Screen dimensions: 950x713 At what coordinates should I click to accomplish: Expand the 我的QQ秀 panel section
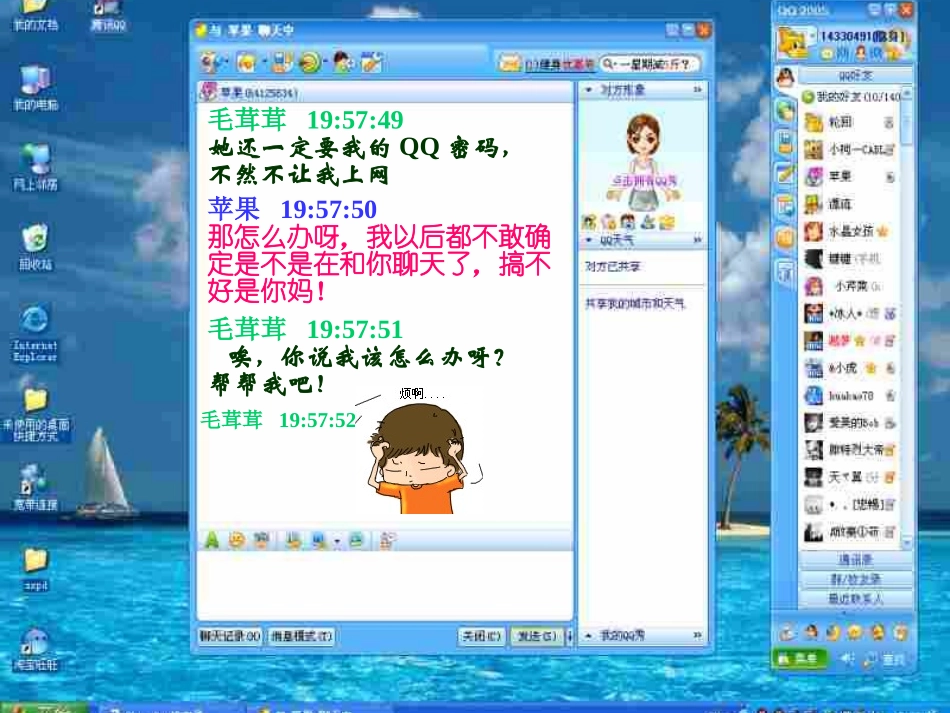[588, 635]
